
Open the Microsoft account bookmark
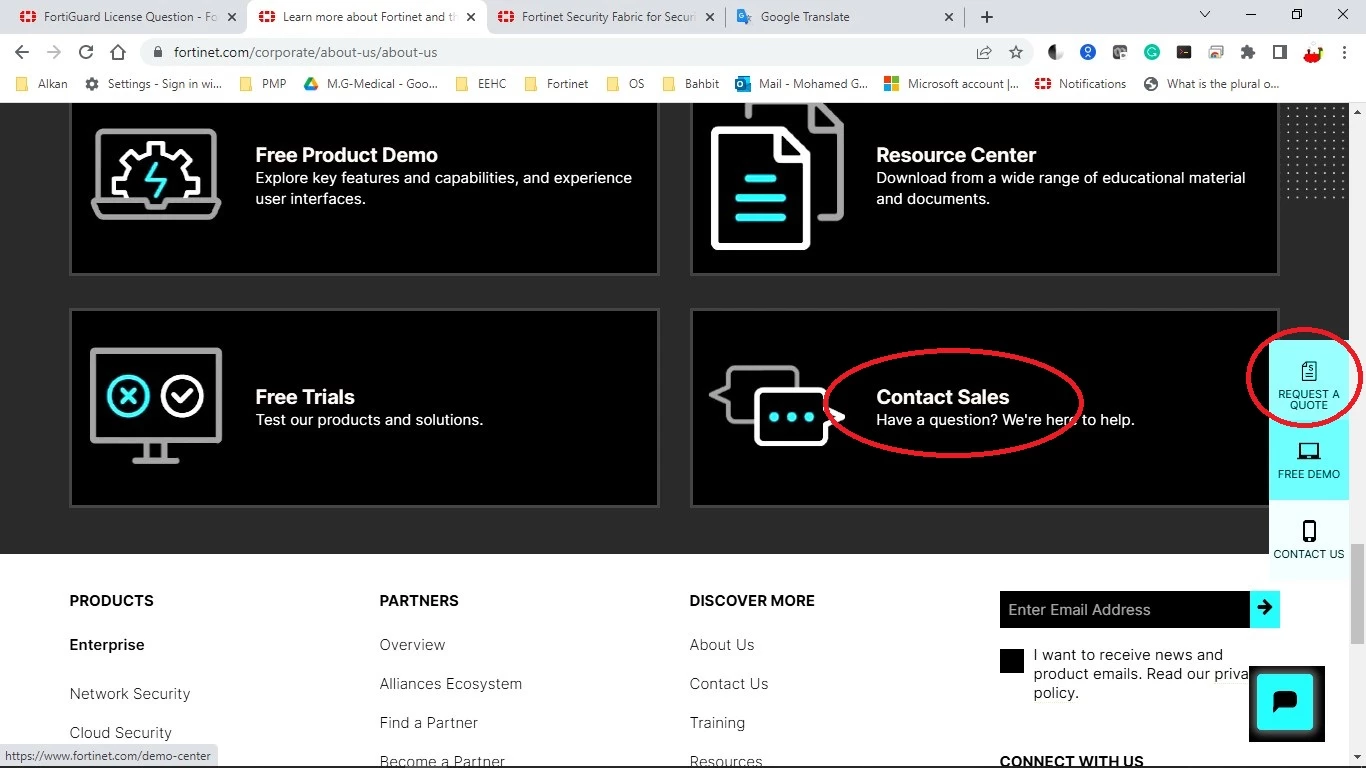952,84
